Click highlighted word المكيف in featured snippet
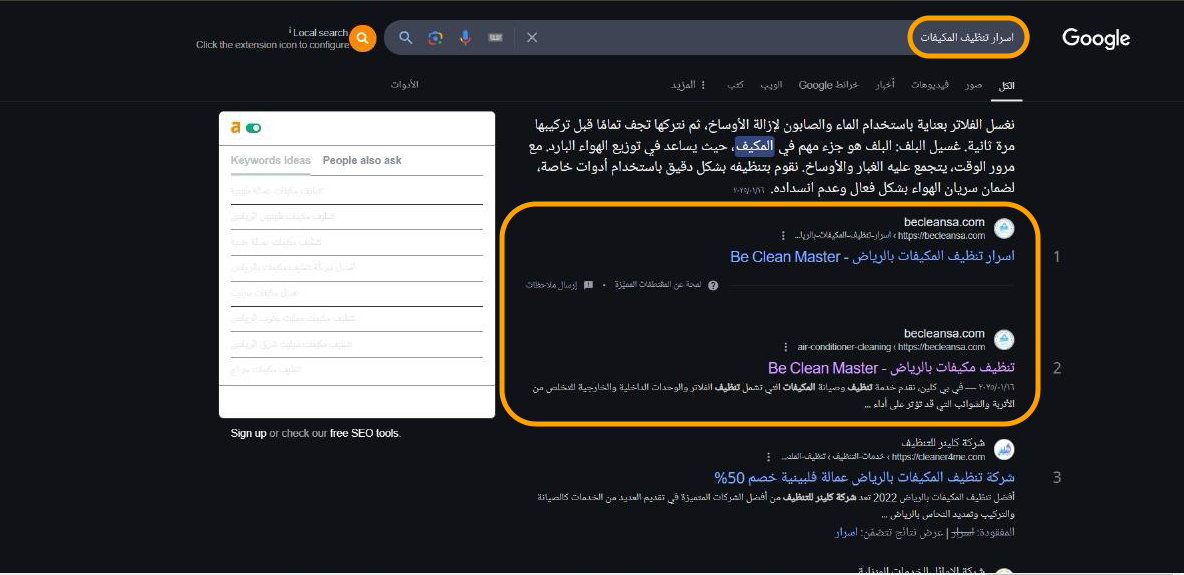The height and width of the screenshot is (575, 1184). click(753, 146)
